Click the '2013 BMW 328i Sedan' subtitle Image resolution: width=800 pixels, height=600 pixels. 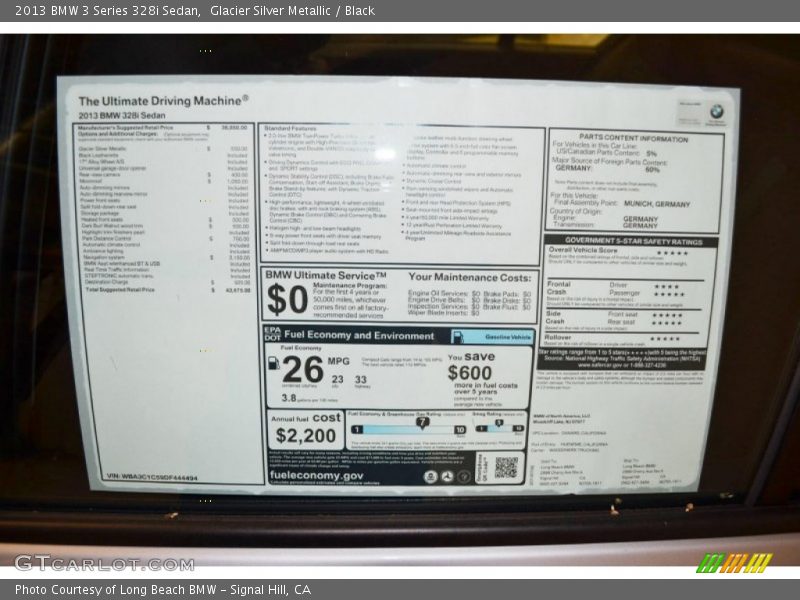pos(122,115)
